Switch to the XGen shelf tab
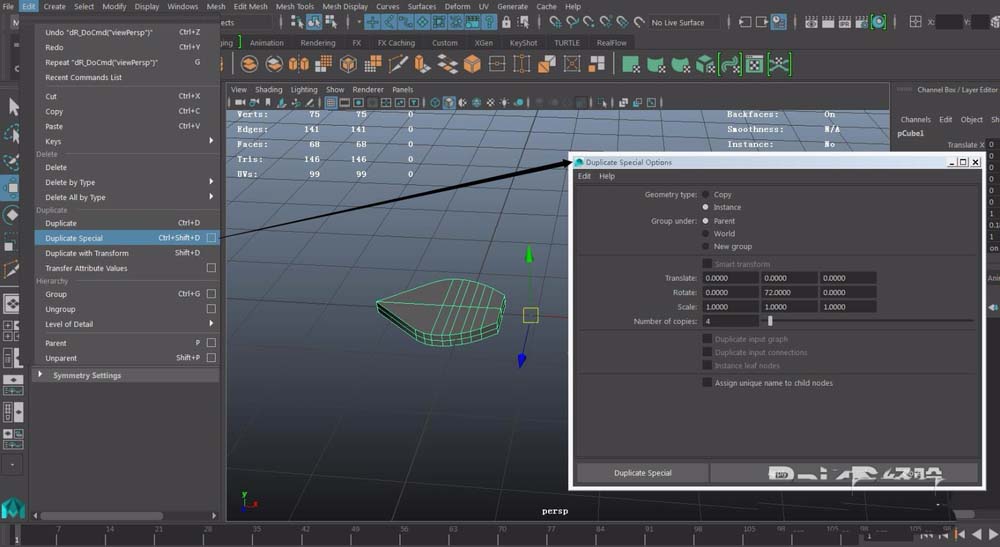 [483, 43]
